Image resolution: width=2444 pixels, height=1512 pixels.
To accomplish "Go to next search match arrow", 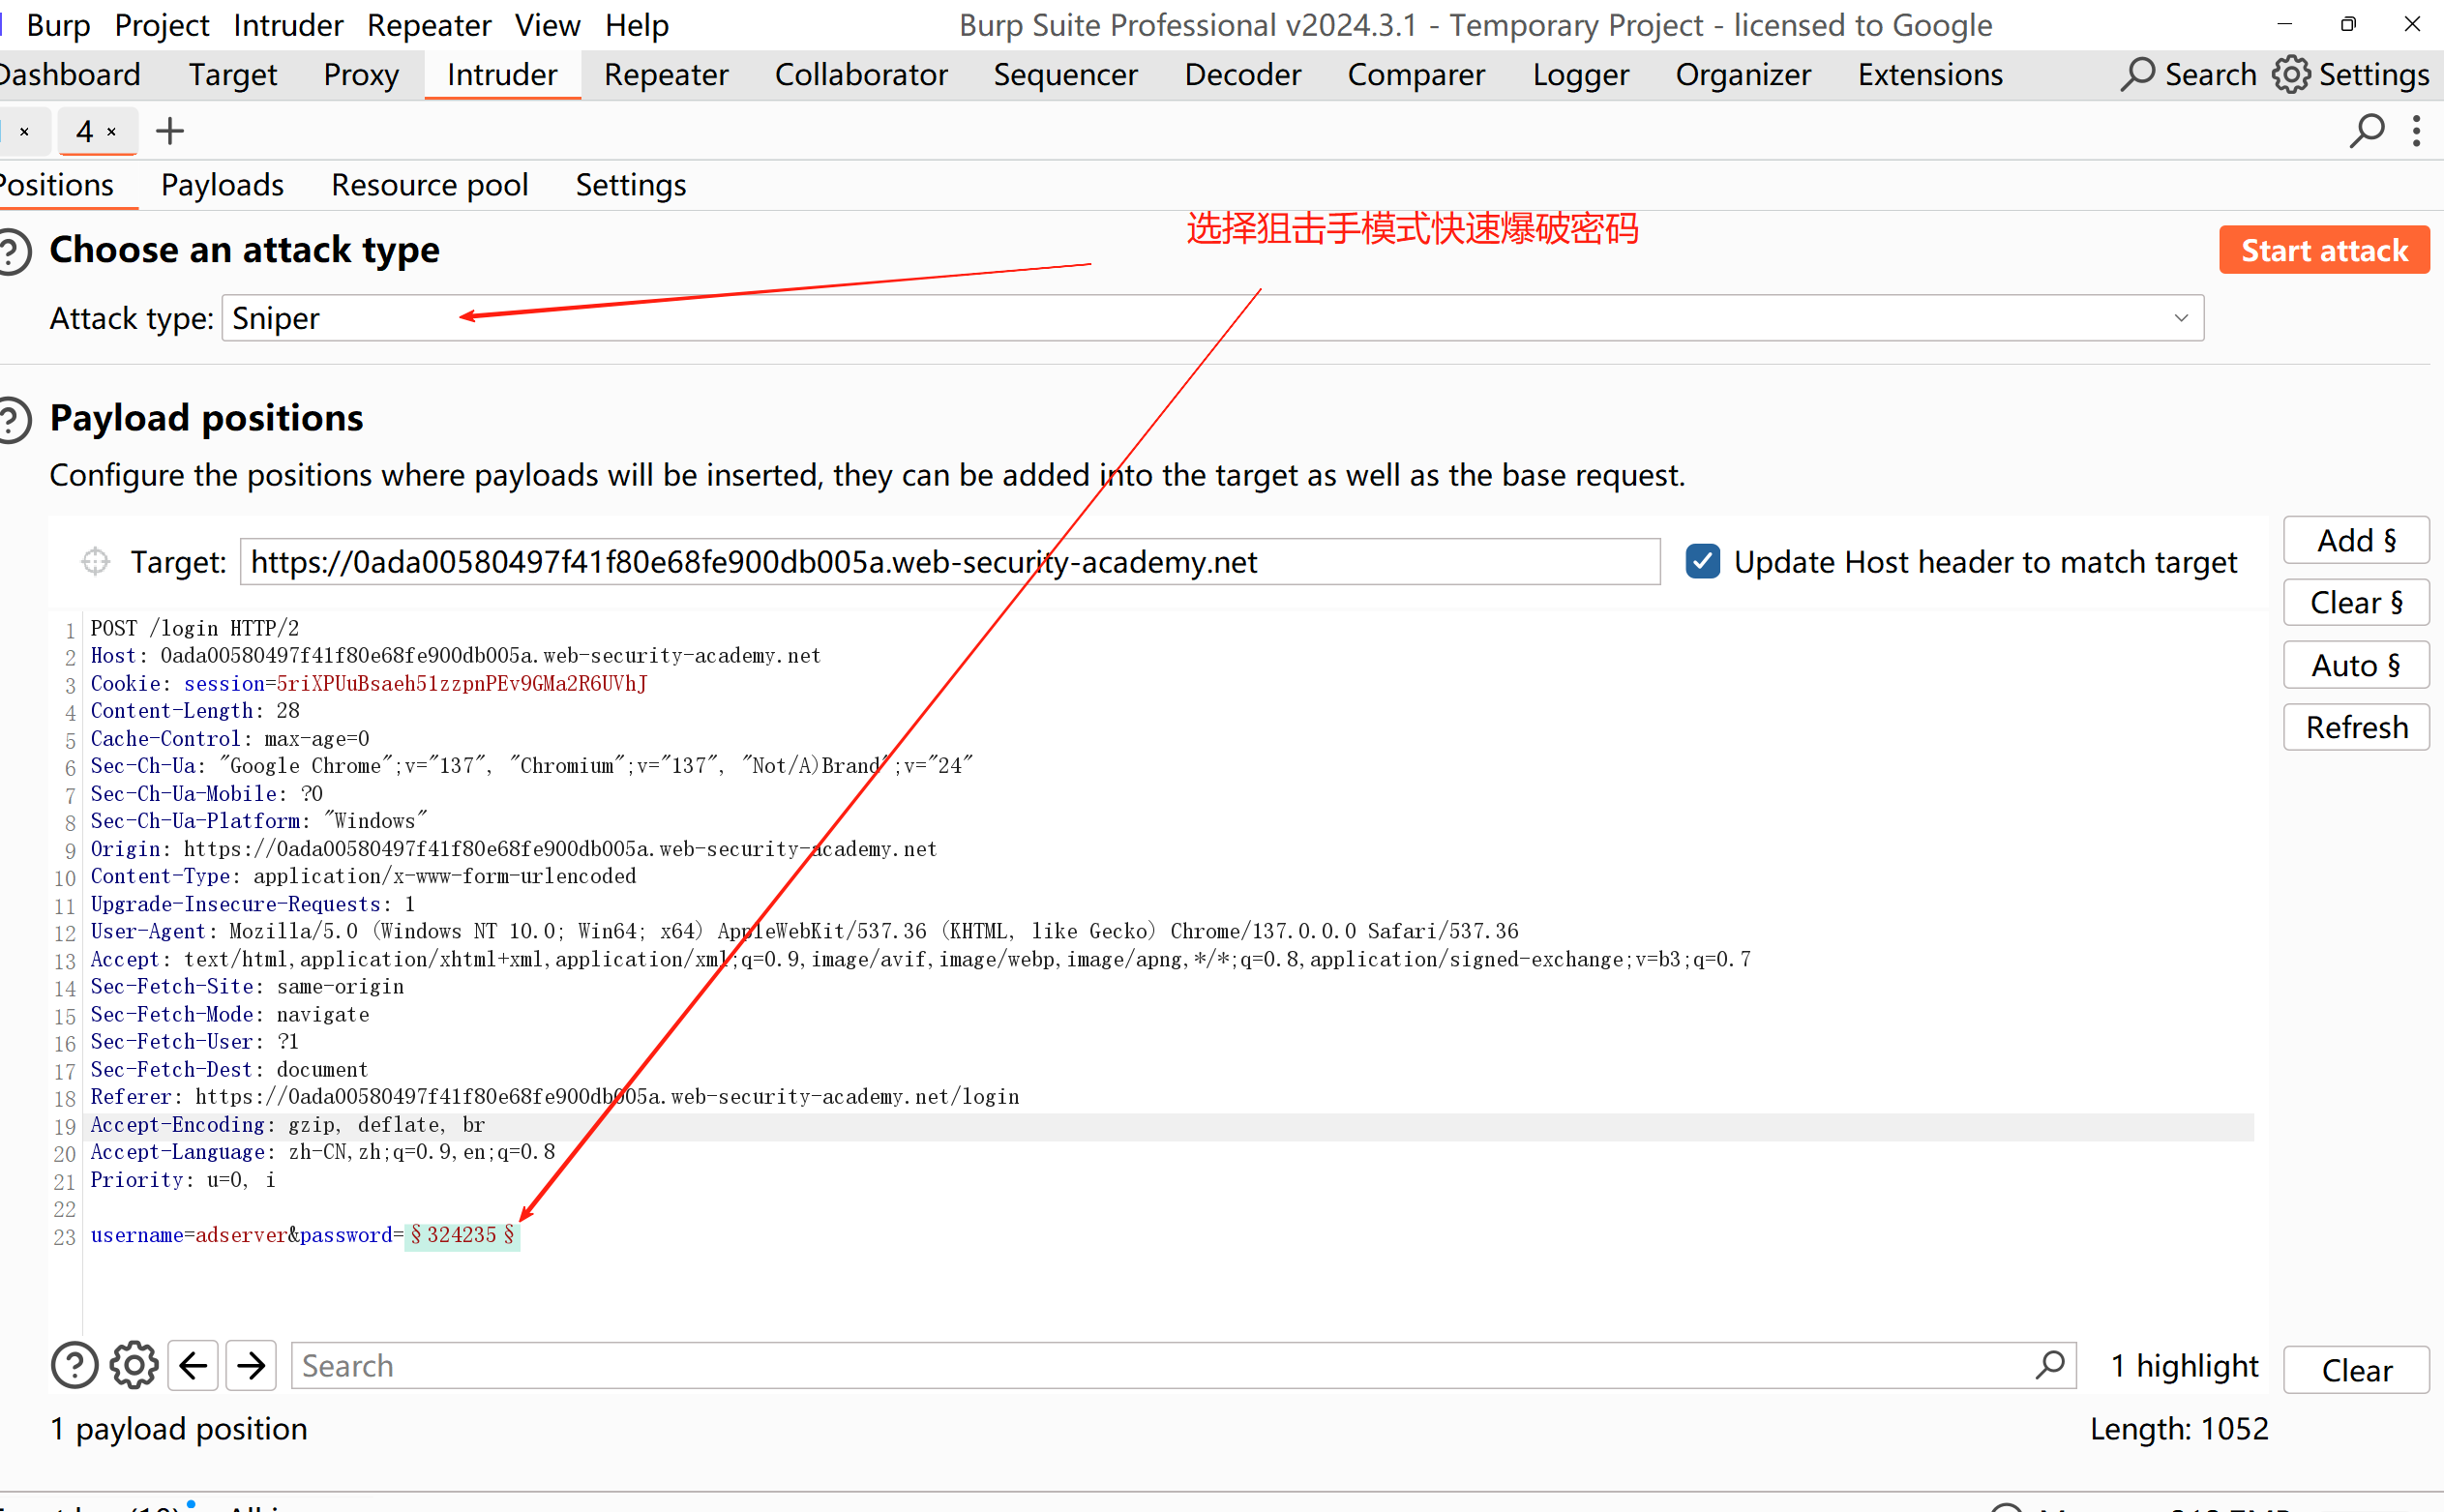I will click(x=251, y=1365).
